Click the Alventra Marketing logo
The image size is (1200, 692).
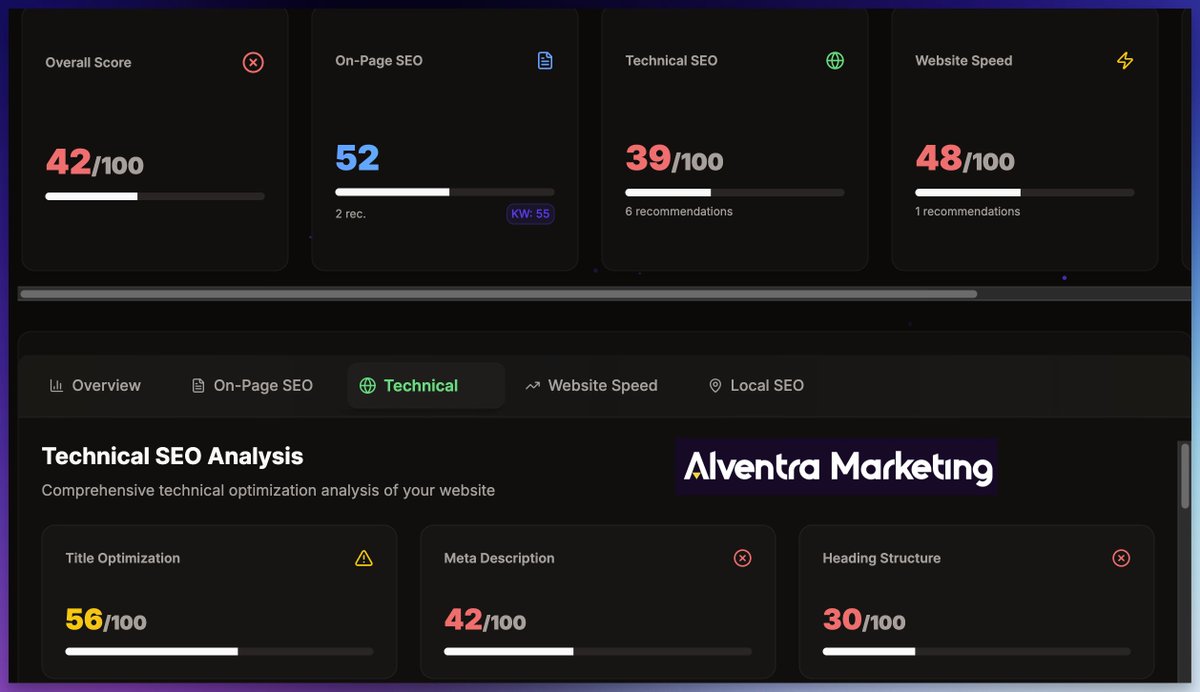pos(836,466)
